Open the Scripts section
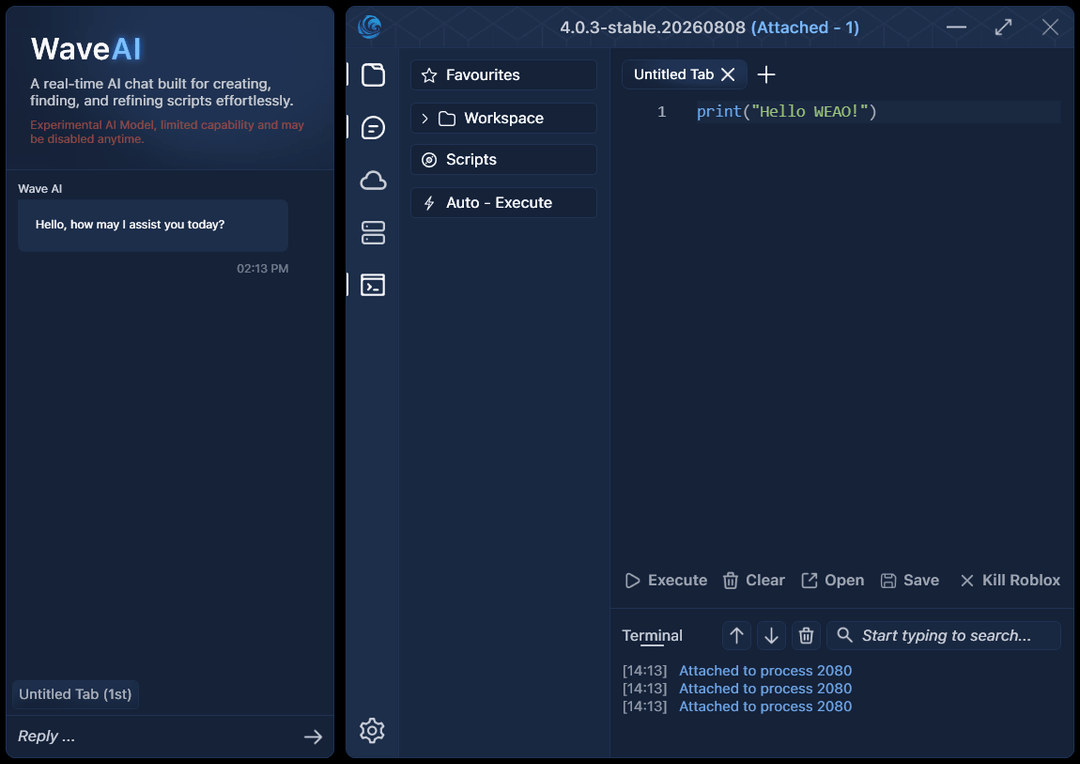This screenshot has width=1080, height=764. (x=503, y=160)
